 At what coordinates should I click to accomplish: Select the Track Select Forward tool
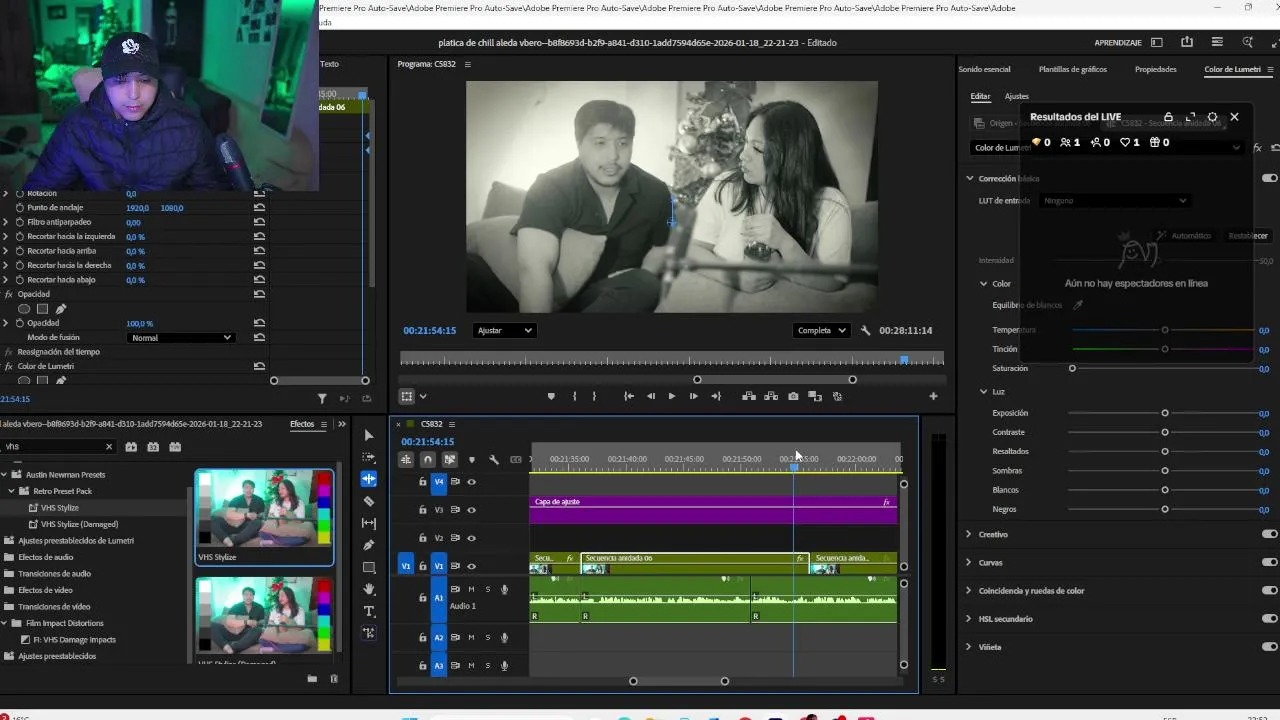click(369, 457)
